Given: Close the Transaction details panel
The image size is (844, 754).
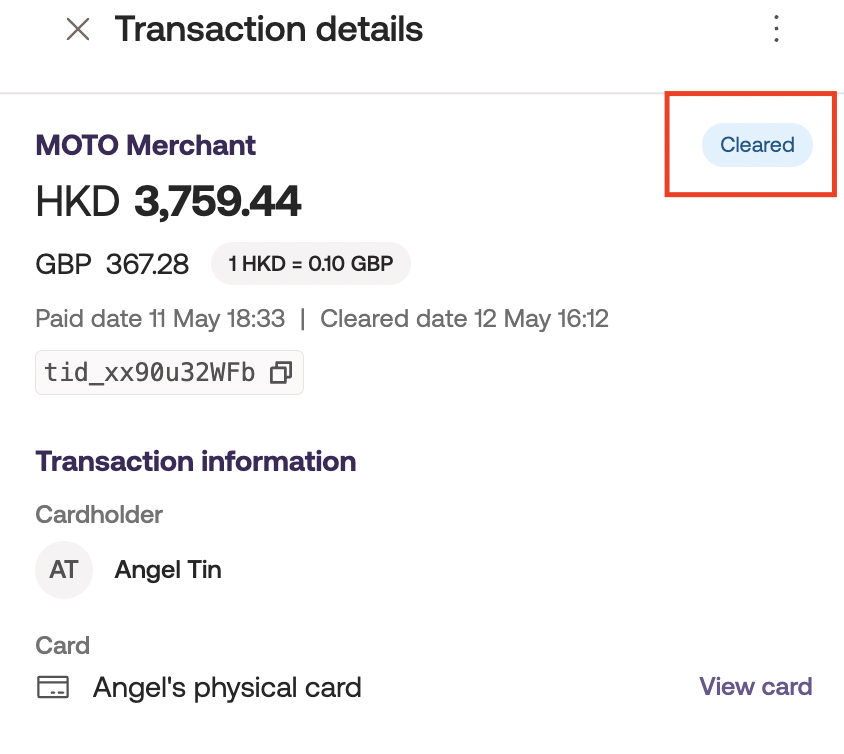Looking at the screenshot, I should click(78, 30).
